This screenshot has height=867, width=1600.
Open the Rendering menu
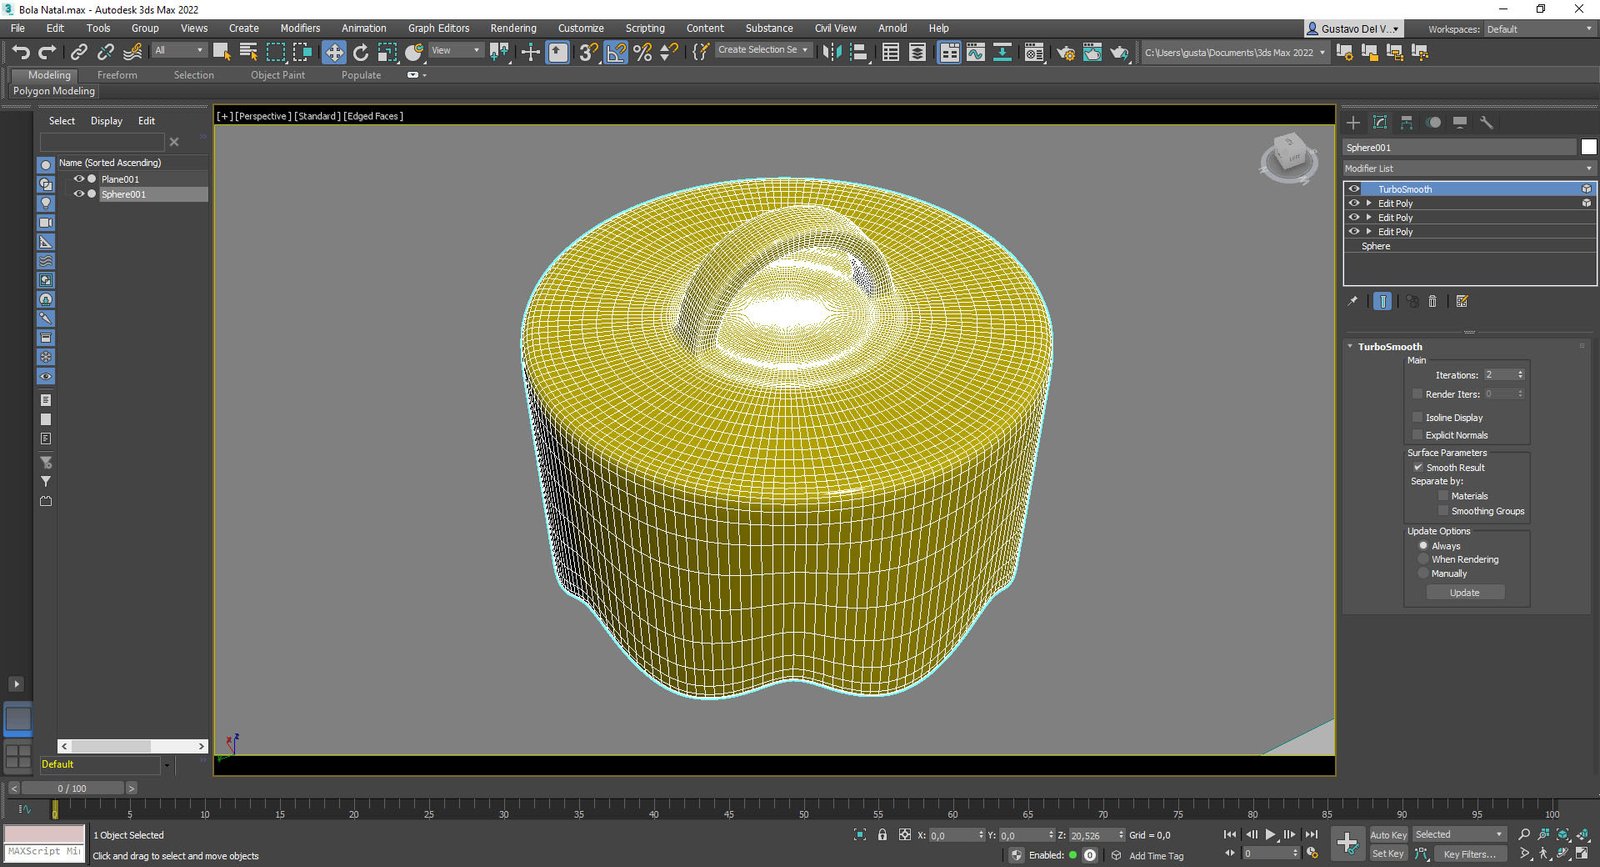click(513, 28)
